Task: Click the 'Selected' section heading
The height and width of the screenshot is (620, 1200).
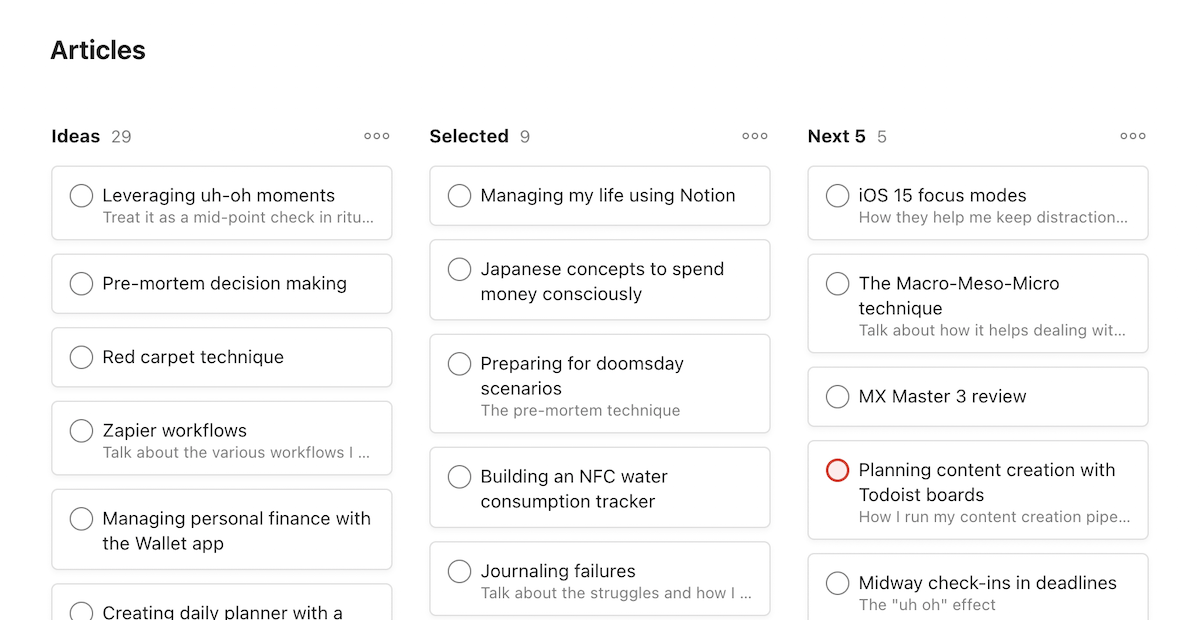Action: (469, 136)
